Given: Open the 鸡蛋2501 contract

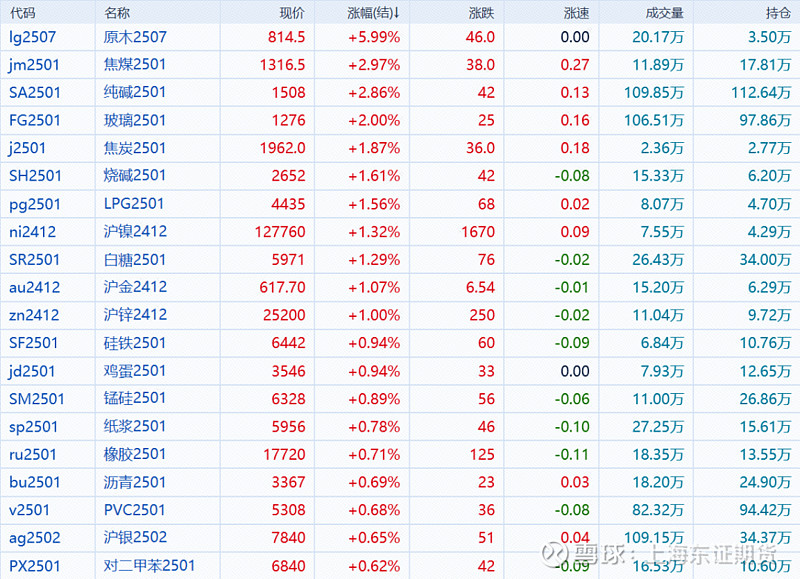Looking at the screenshot, I should (135, 371).
